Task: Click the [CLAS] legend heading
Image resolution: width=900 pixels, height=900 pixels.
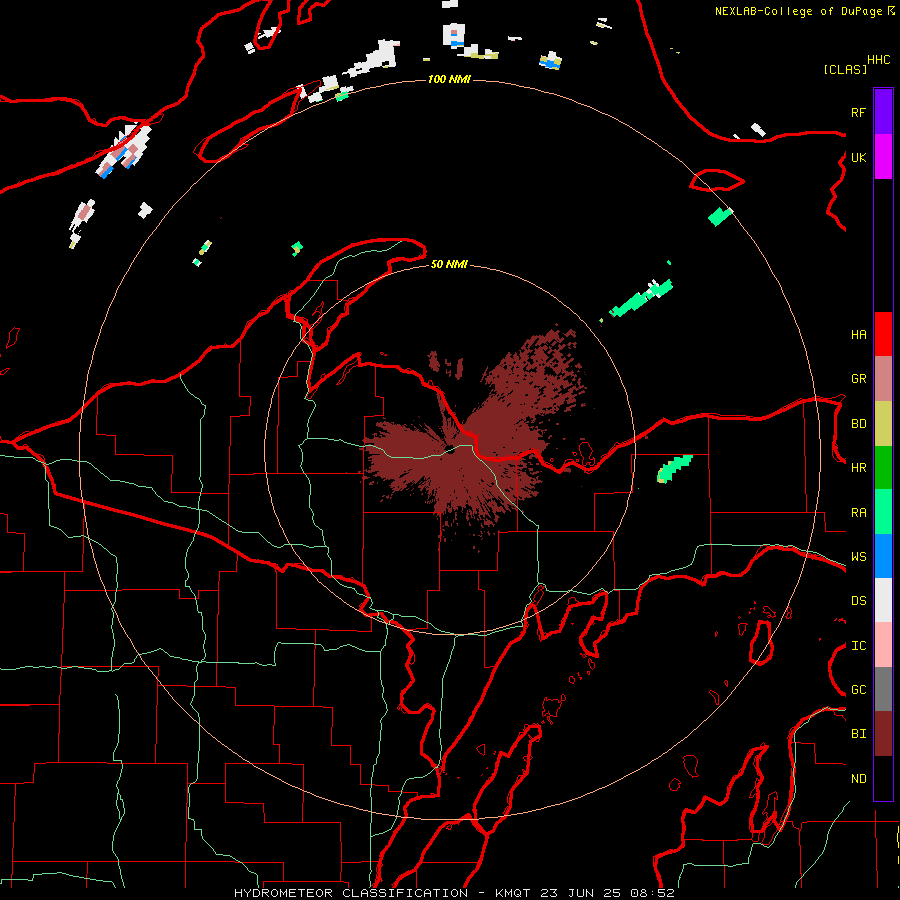Action: pyautogui.click(x=844, y=69)
